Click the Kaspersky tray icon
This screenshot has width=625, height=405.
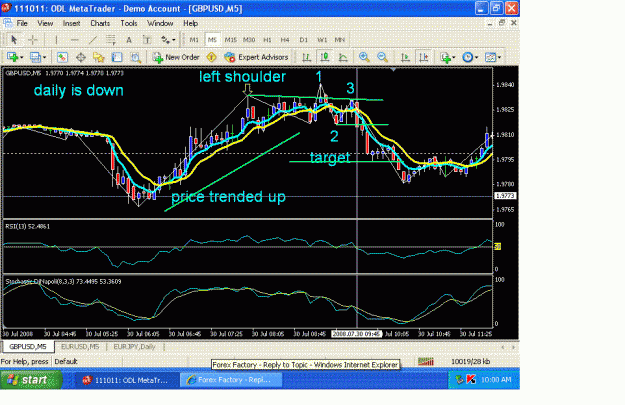tap(471, 380)
